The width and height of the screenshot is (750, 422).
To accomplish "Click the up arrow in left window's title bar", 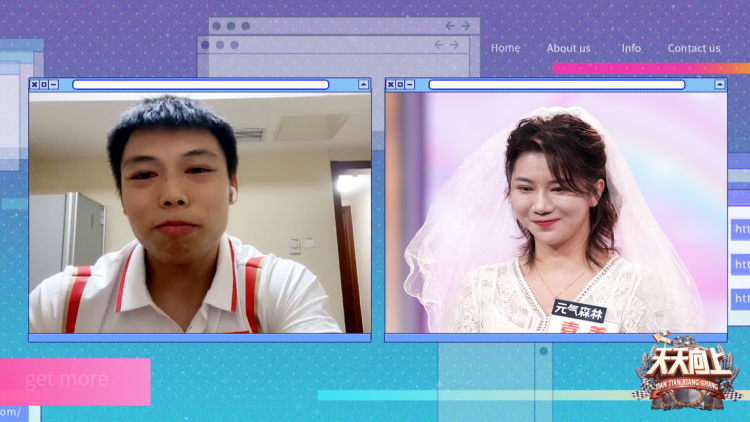I will [363, 85].
